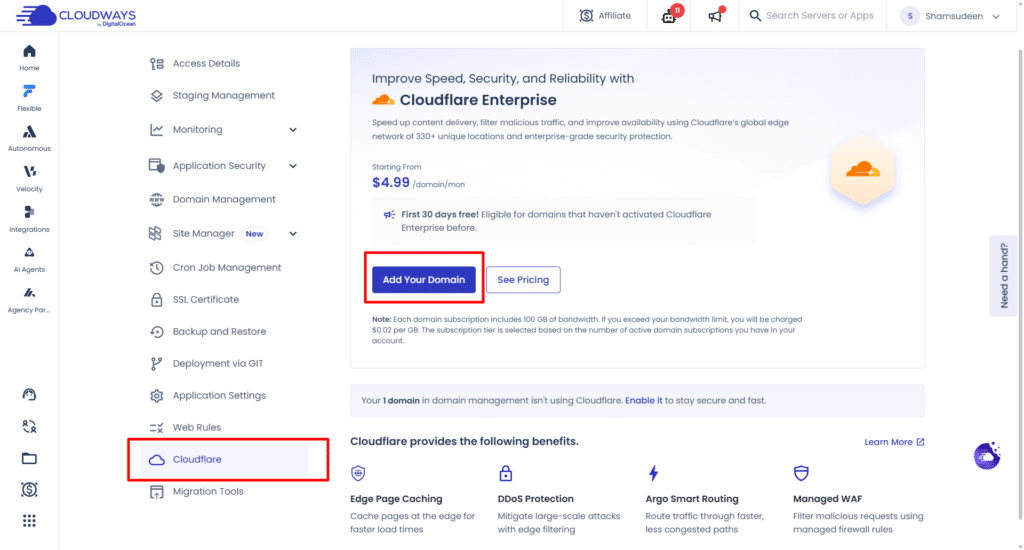
Task: Open Deployment via GIT menu item
Action: point(217,364)
